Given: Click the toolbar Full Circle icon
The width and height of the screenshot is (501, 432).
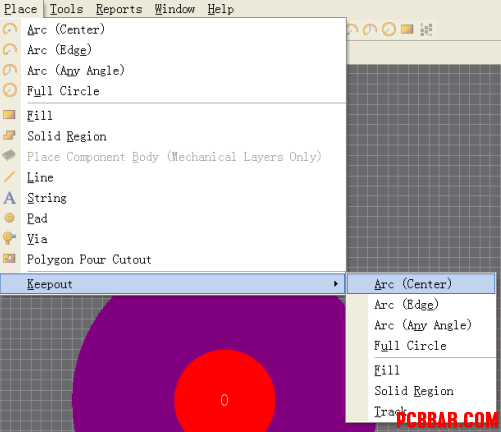Looking at the screenshot, I should tap(389, 29).
